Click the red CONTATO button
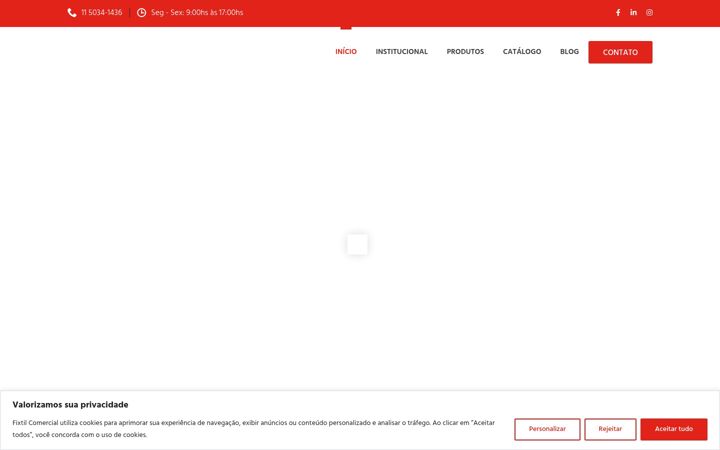Screen dimensions: 720x450 tap(620, 52)
